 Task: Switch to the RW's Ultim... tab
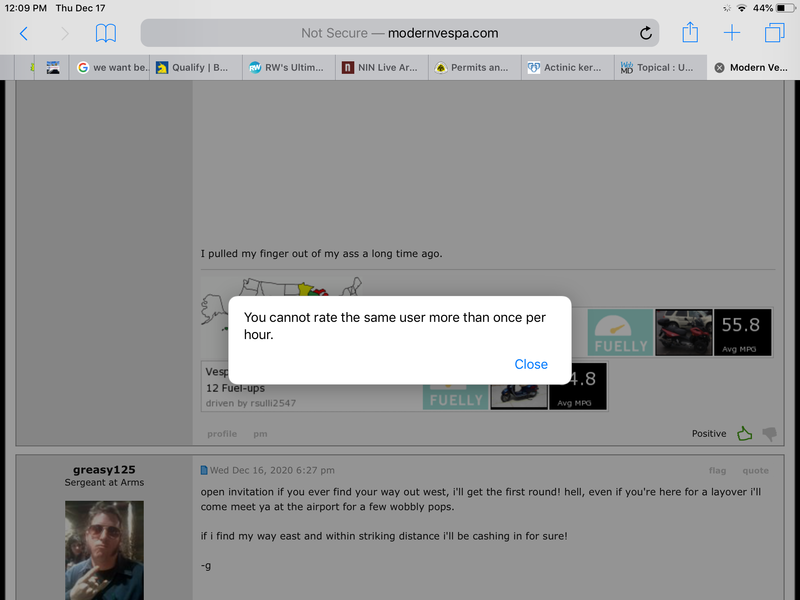(289, 67)
